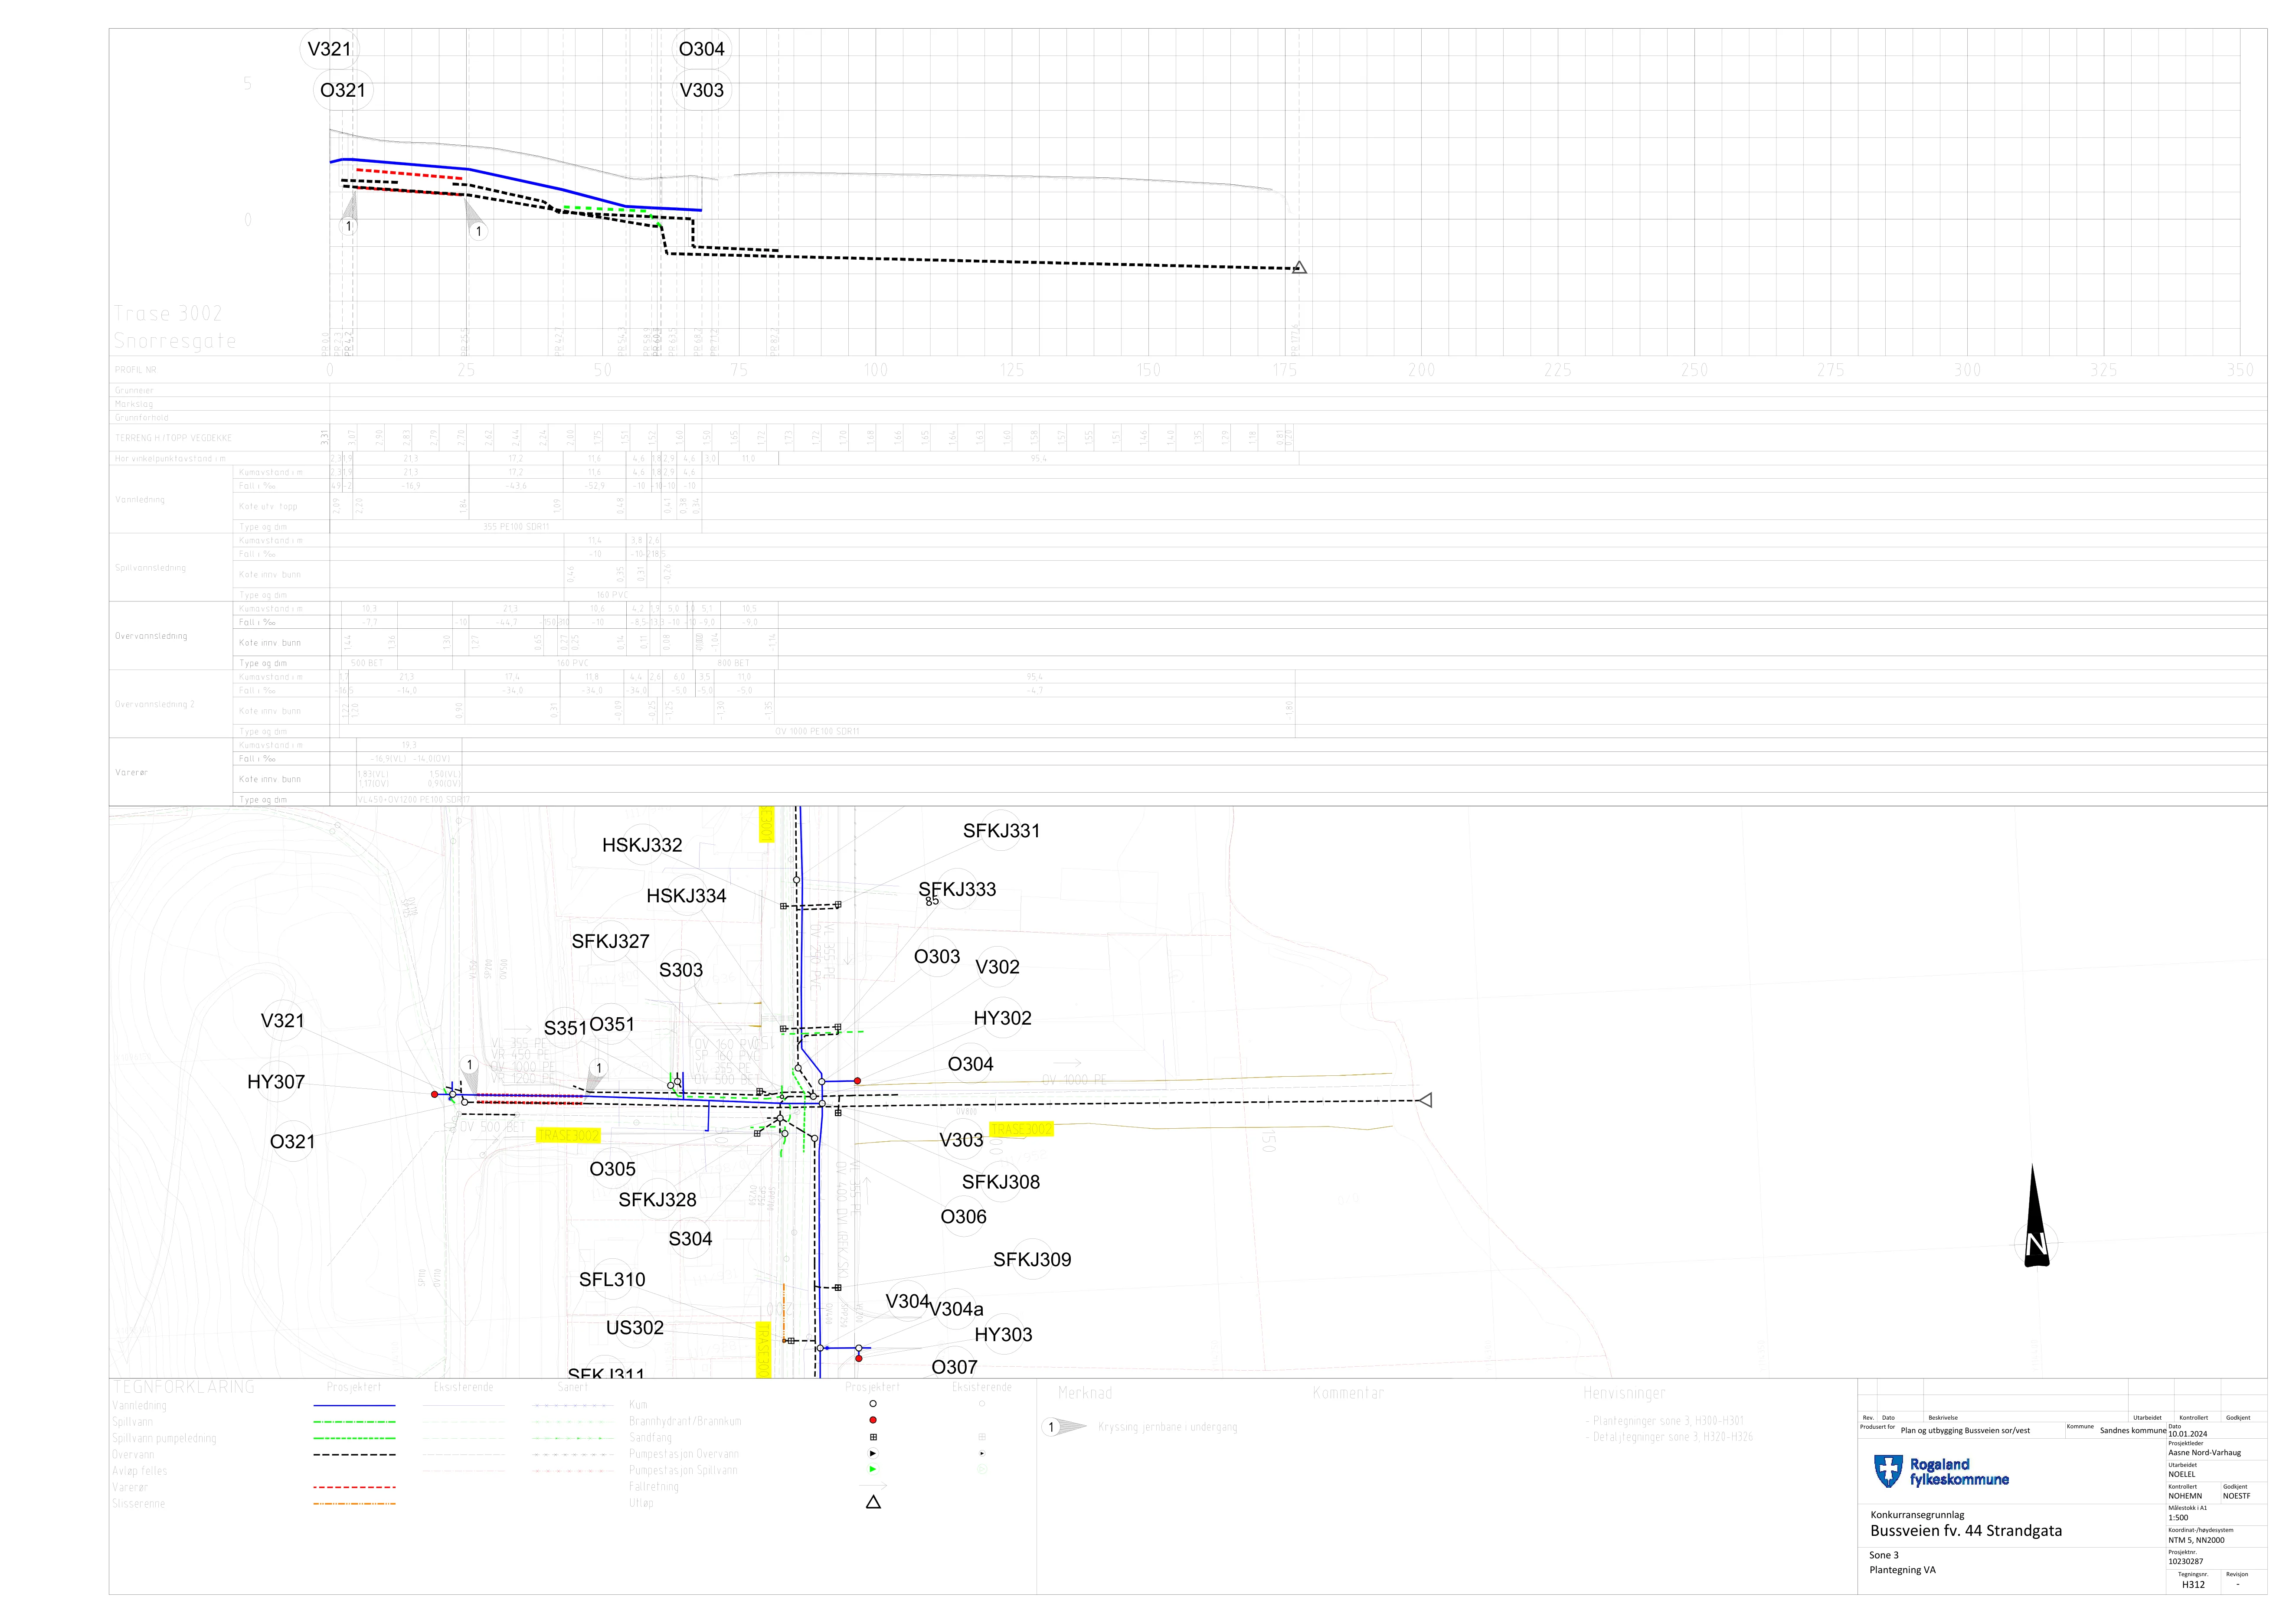Click profile chainage number "250"
The image size is (2296, 1623).
point(1694,370)
